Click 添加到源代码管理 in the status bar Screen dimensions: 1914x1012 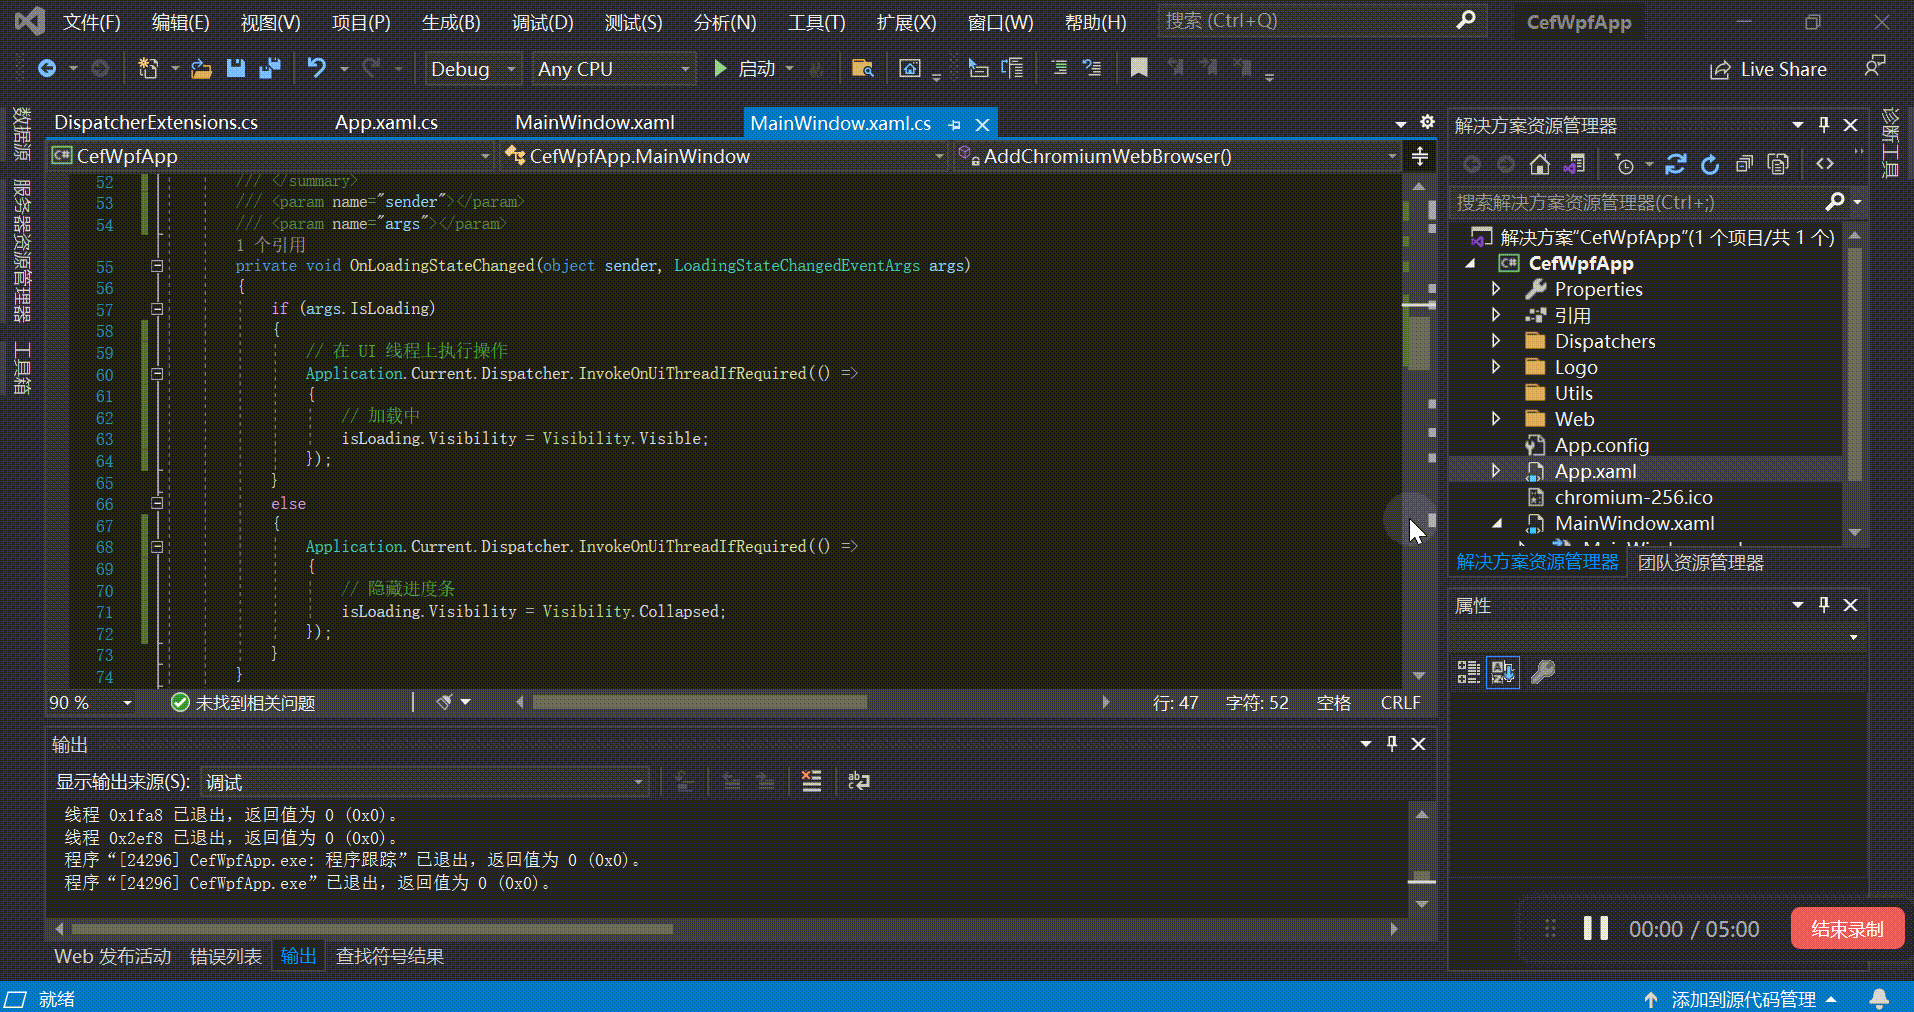(x=1744, y=998)
